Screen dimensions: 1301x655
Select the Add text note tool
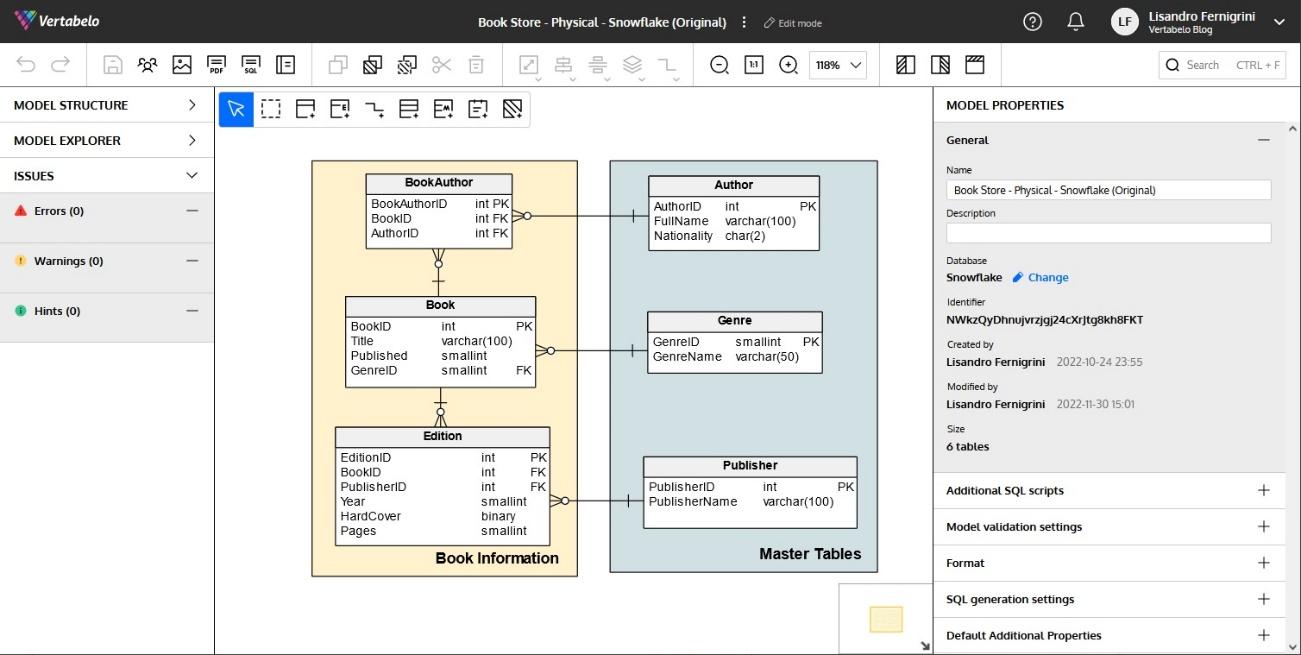point(478,109)
